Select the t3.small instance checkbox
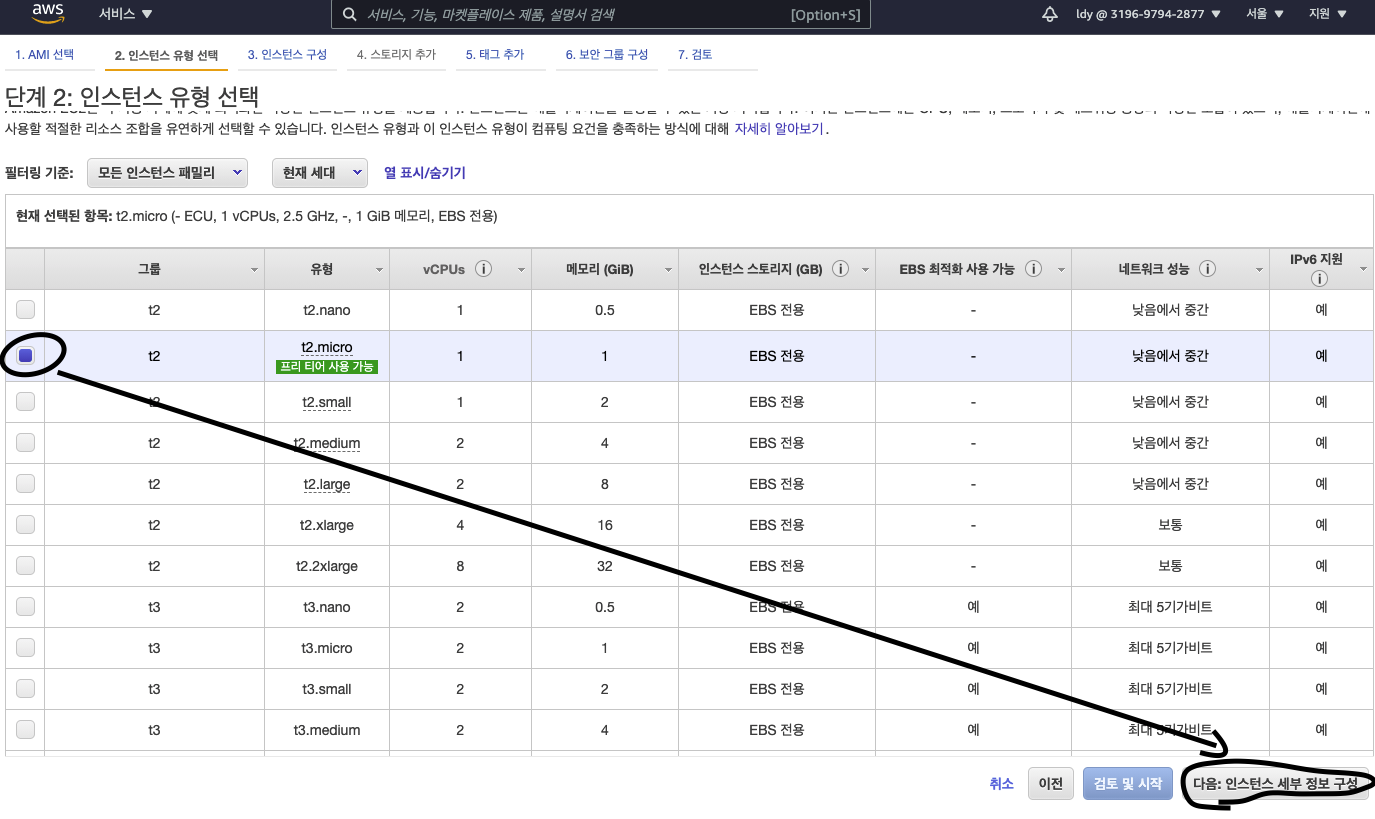Screen dimensions: 1375x819 pyautogui.click(x=26, y=688)
